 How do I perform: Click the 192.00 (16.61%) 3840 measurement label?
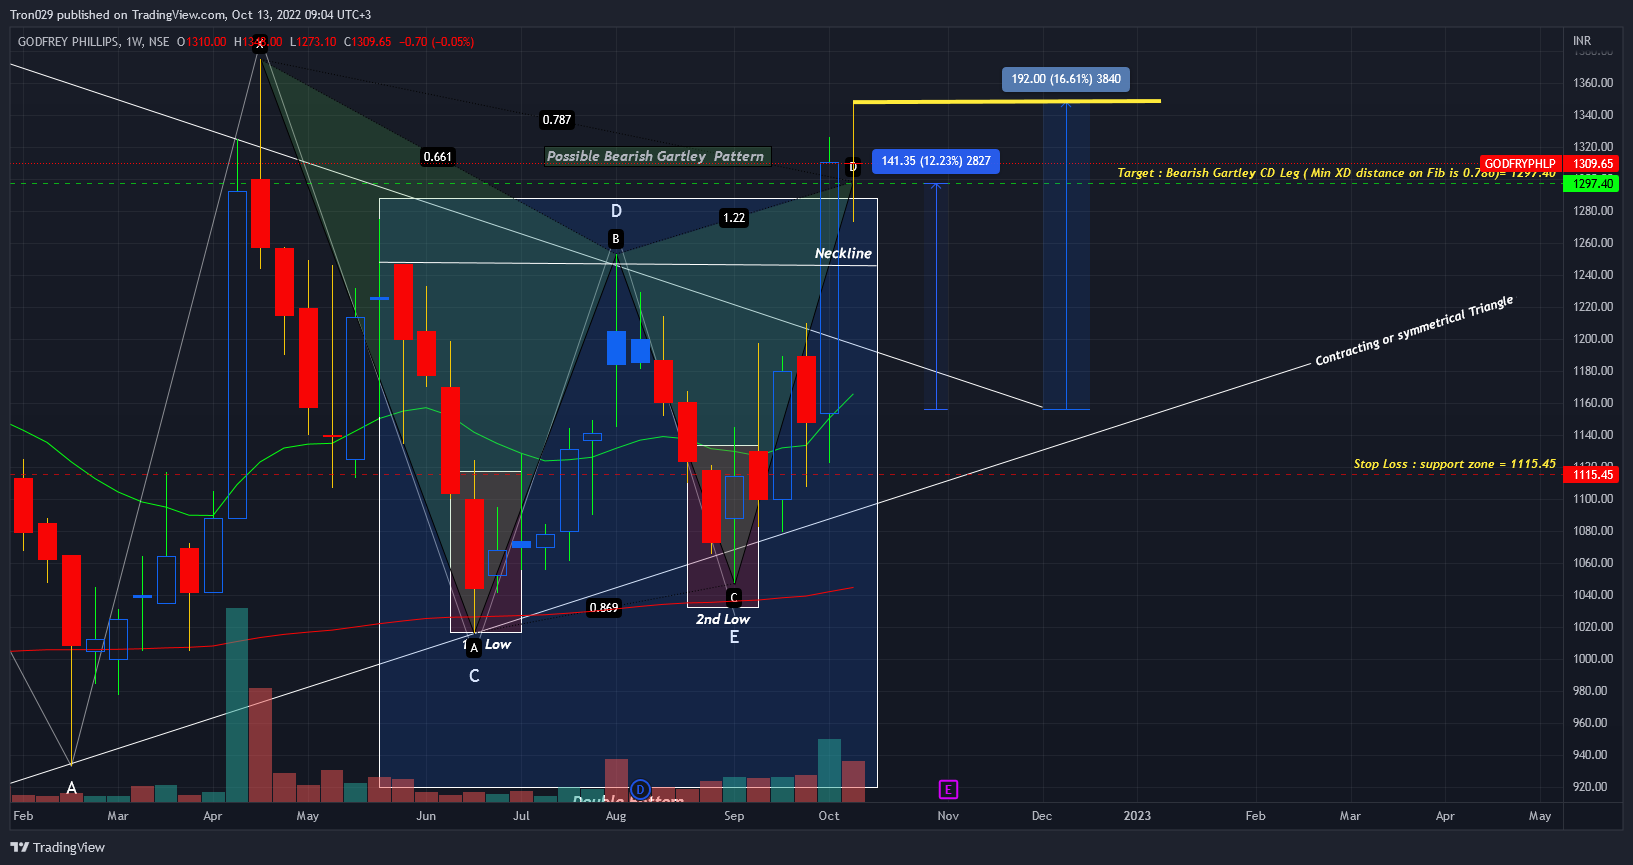click(1066, 79)
